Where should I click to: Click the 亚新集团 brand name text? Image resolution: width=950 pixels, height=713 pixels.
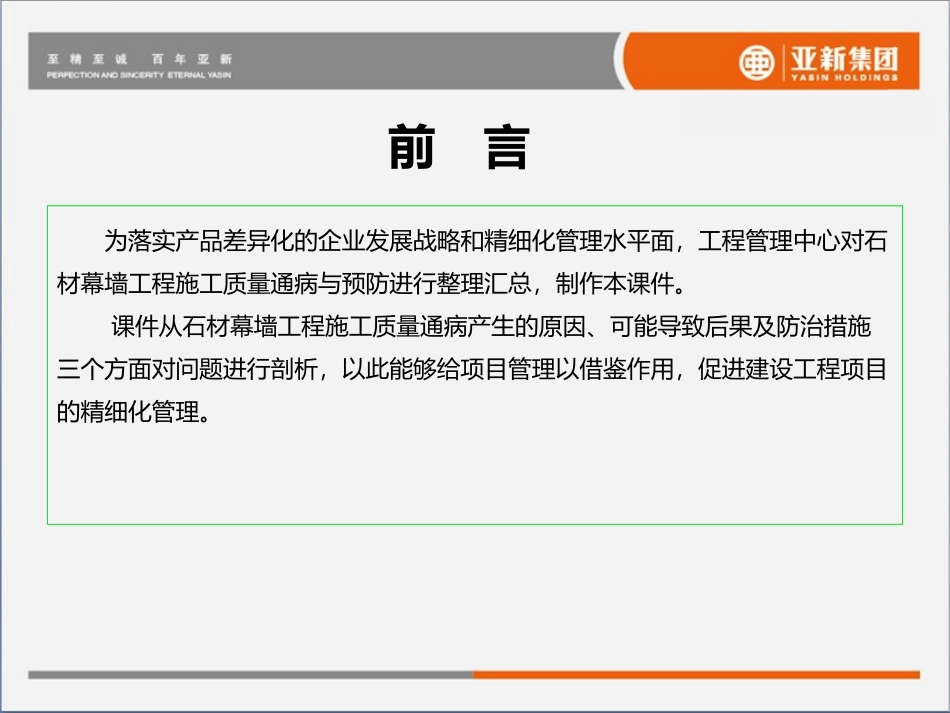click(x=845, y=59)
